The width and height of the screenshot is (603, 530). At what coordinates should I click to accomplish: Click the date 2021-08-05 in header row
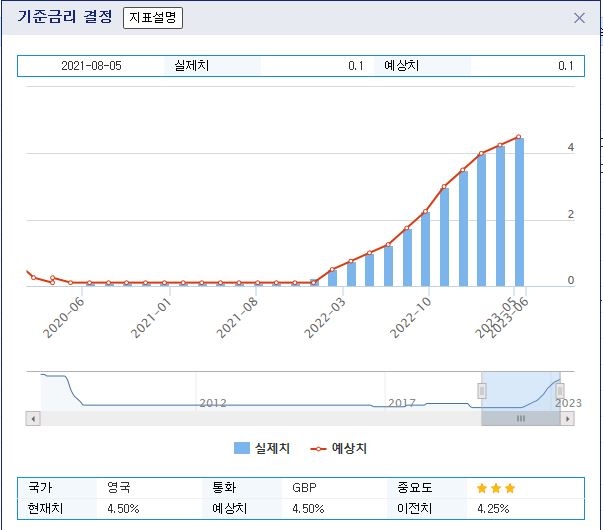point(91,66)
